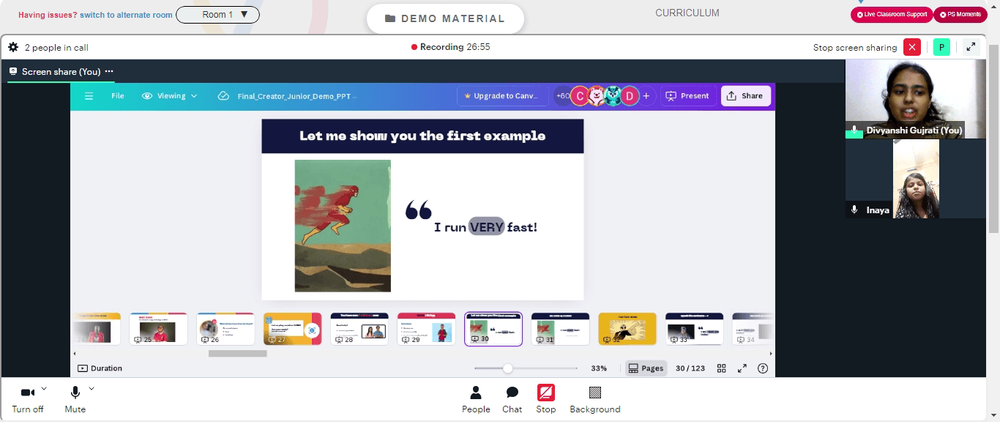
Task: Open grid view of pages
Action: [x=721, y=368]
